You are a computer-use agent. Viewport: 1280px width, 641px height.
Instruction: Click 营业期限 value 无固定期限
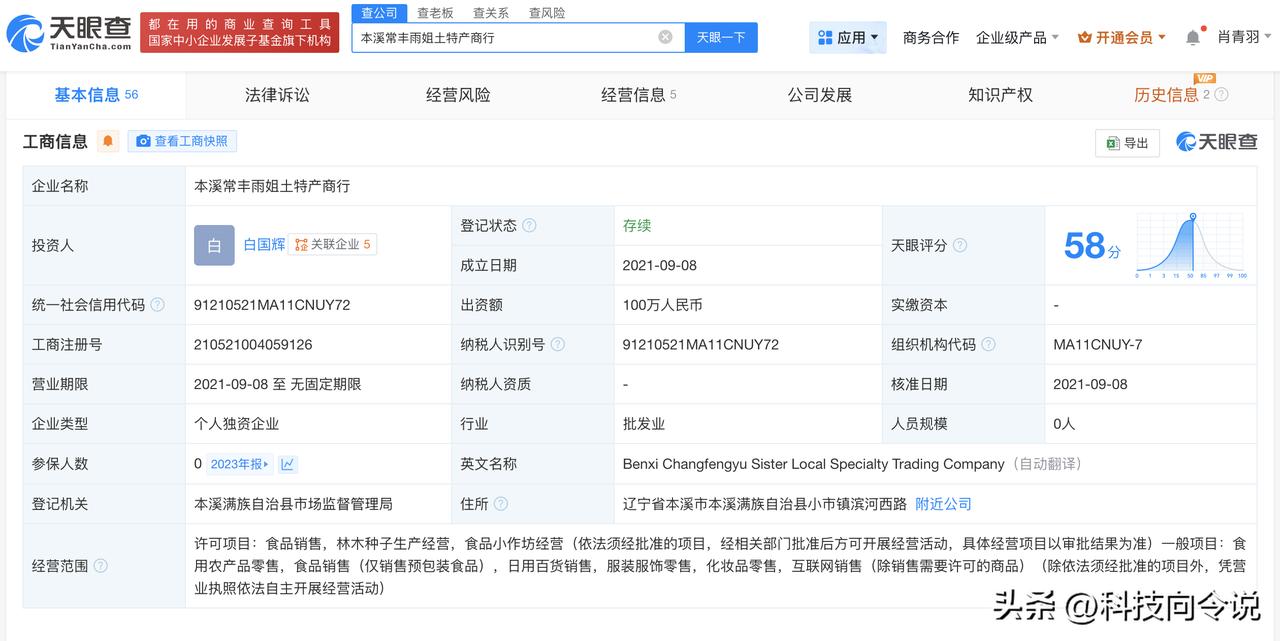point(325,384)
